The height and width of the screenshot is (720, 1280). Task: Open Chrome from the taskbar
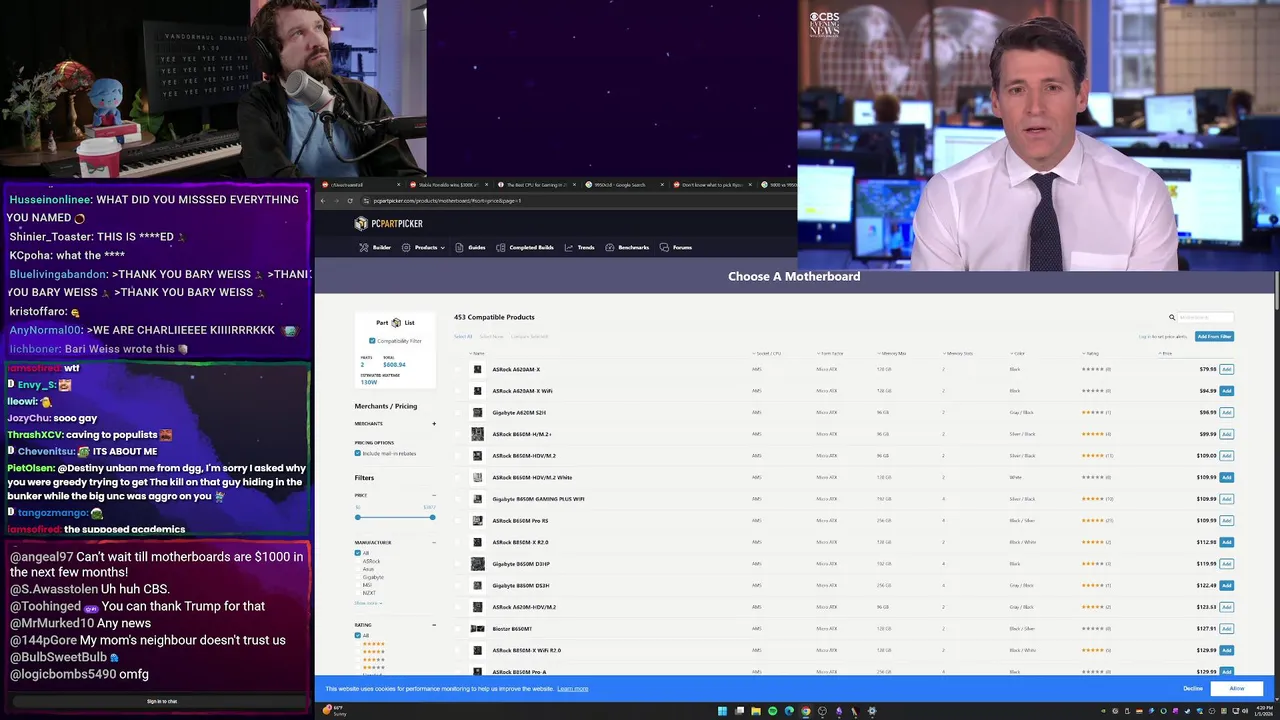click(x=806, y=711)
